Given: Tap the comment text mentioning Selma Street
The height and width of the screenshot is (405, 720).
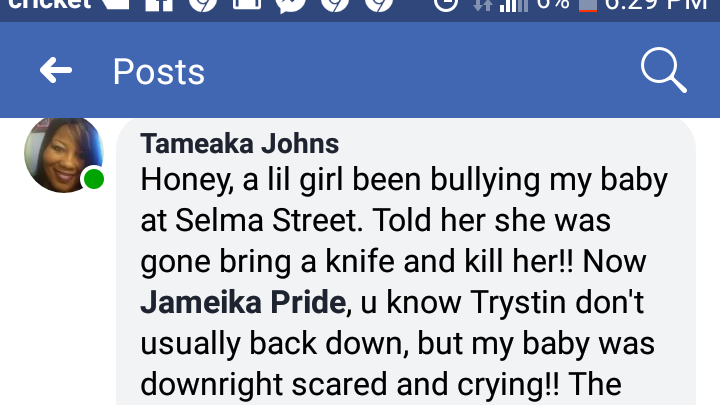Looking at the screenshot, I should [x=404, y=281].
